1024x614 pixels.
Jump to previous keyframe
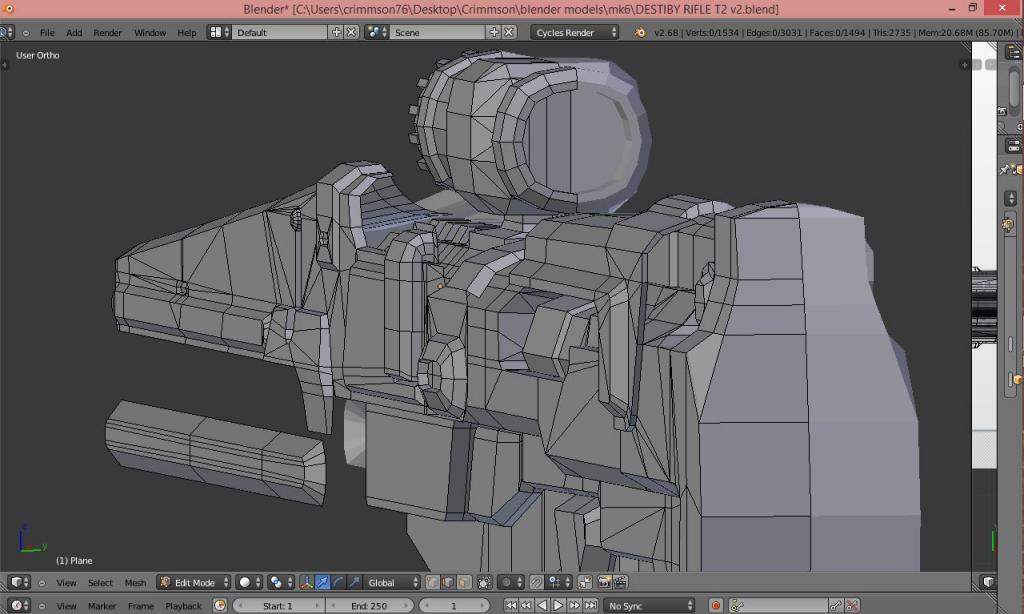[526, 606]
